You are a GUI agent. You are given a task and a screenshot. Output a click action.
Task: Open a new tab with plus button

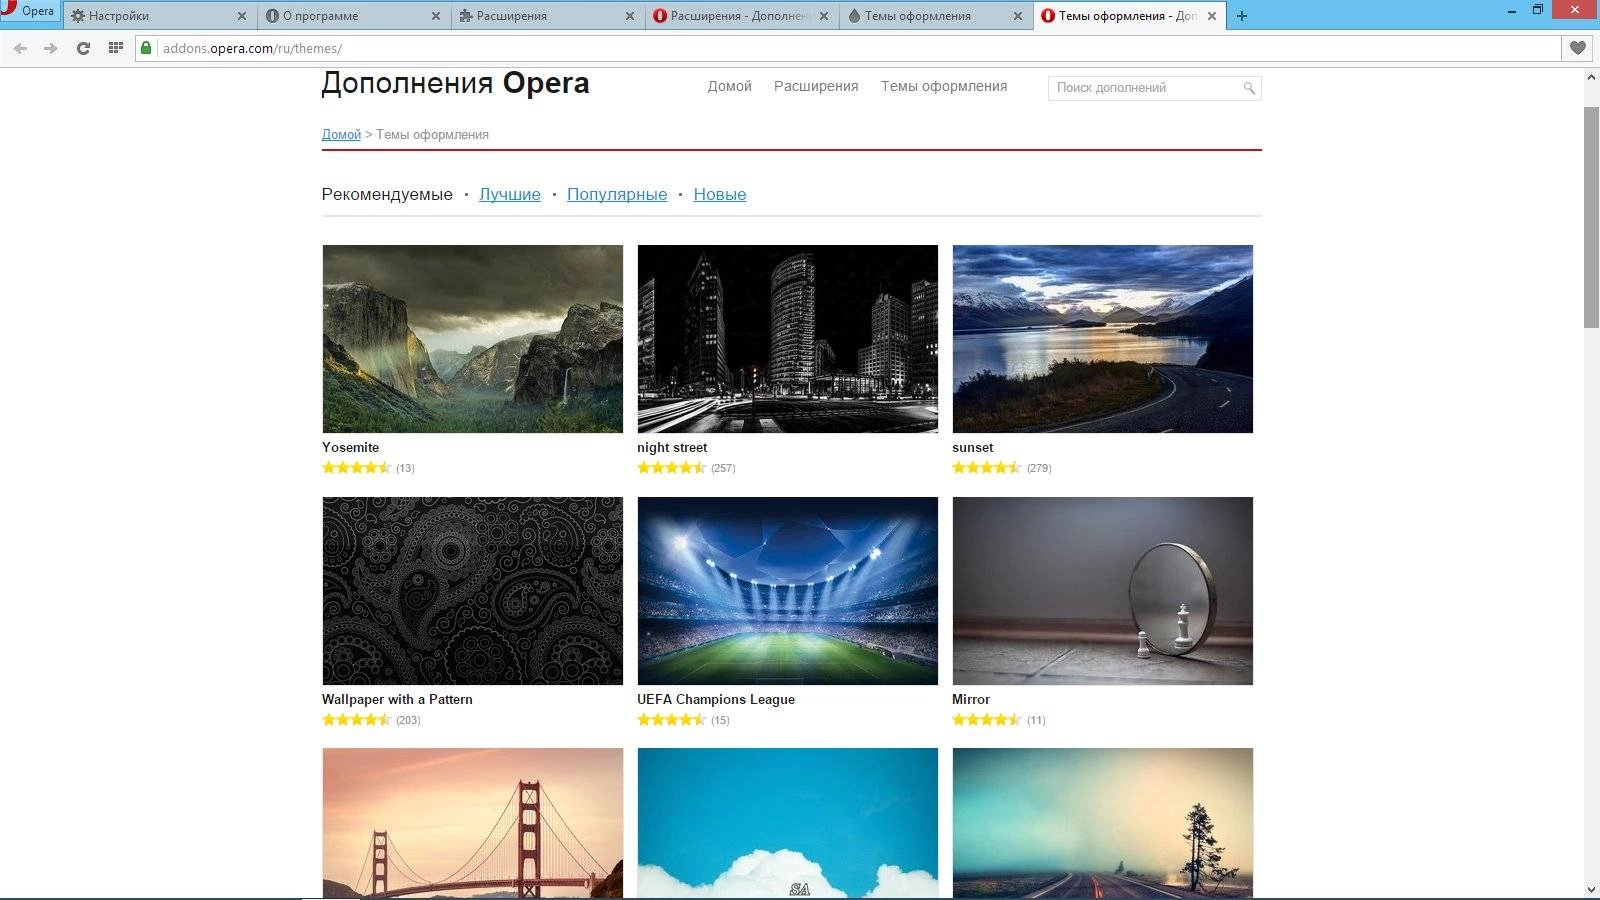coord(1242,16)
